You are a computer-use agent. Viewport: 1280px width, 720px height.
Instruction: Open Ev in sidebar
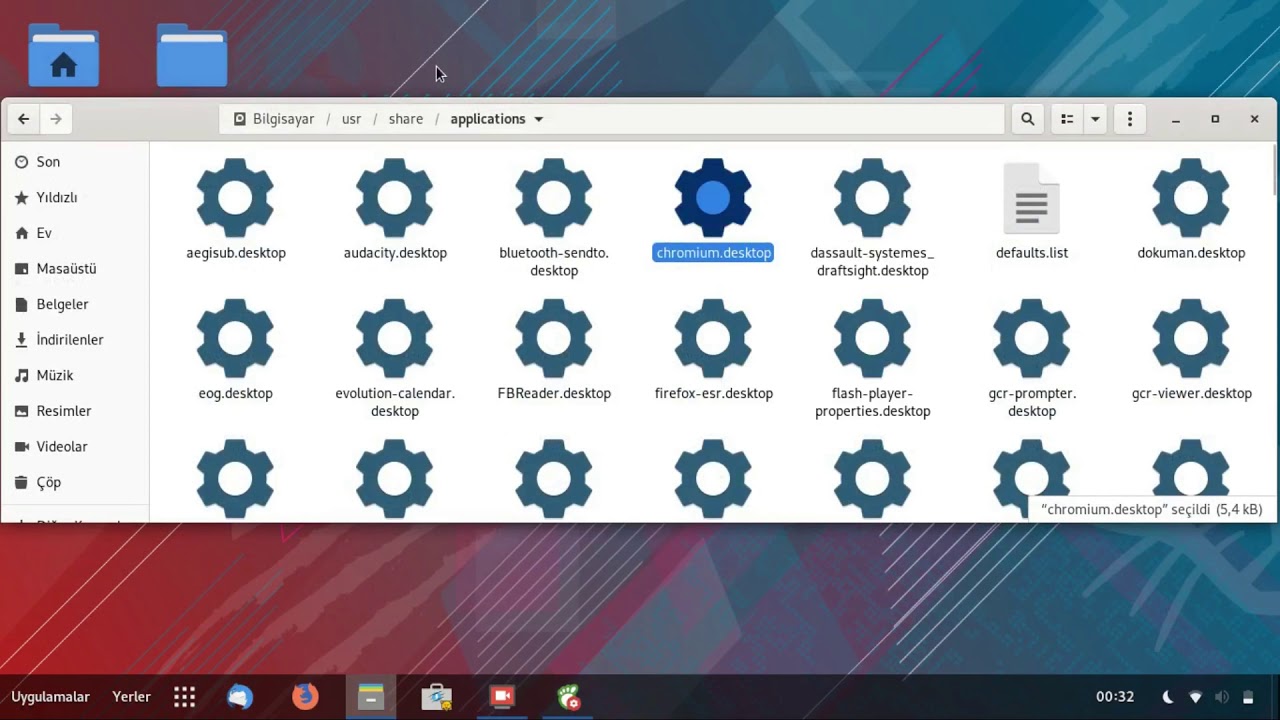pyautogui.click(x=75, y=233)
